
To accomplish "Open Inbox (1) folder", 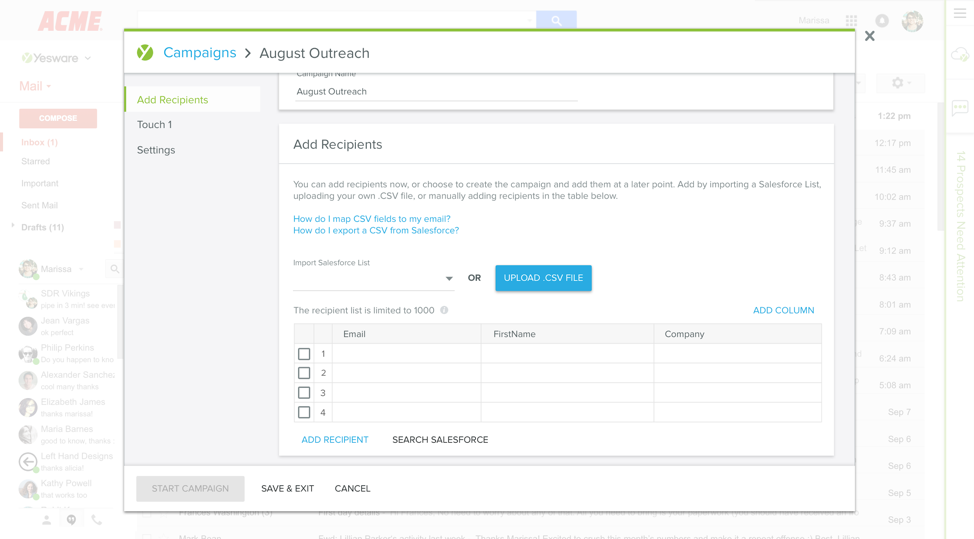I will [x=39, y=142].
